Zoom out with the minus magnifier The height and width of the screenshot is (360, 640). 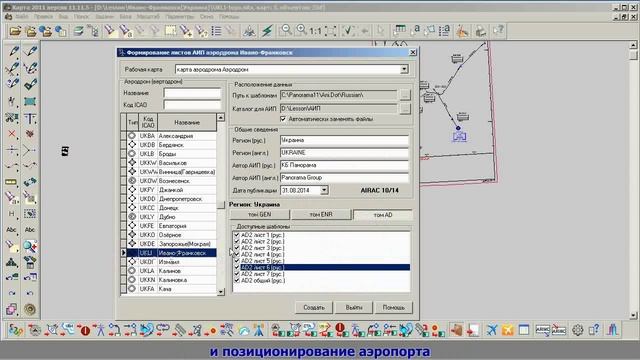point(286,31)
